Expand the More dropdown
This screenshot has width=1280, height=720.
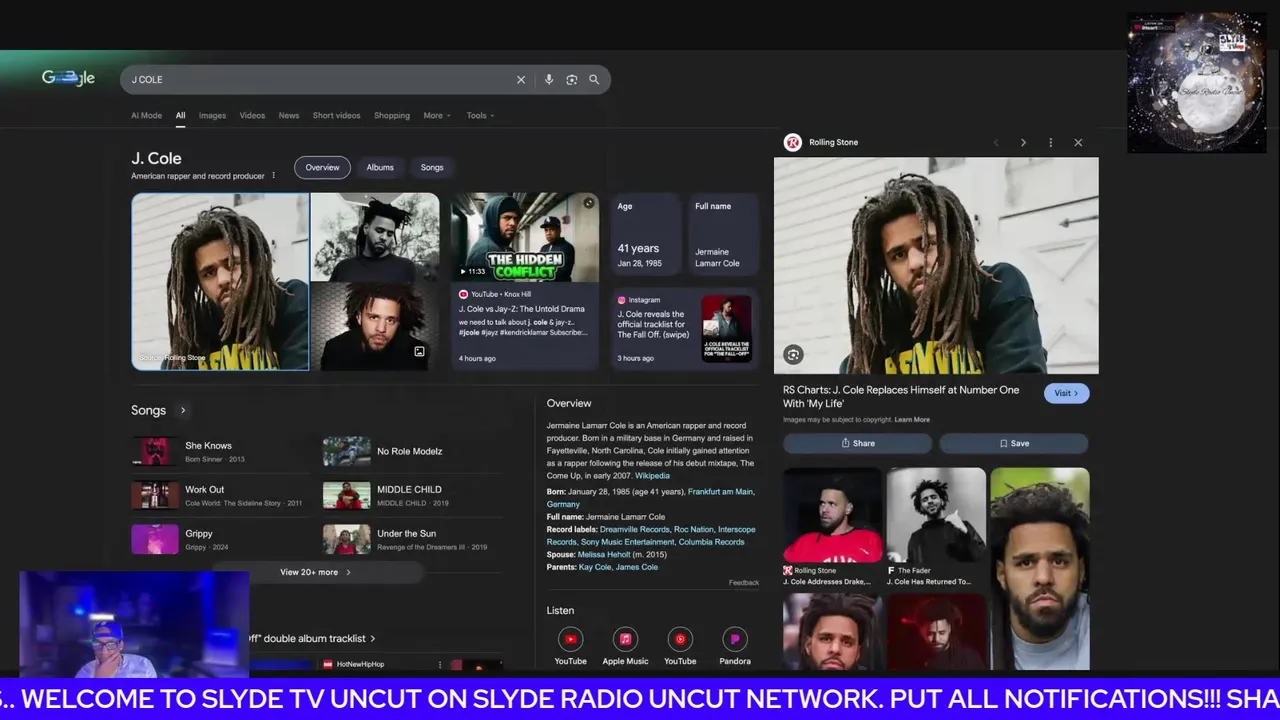pos(437,115)
